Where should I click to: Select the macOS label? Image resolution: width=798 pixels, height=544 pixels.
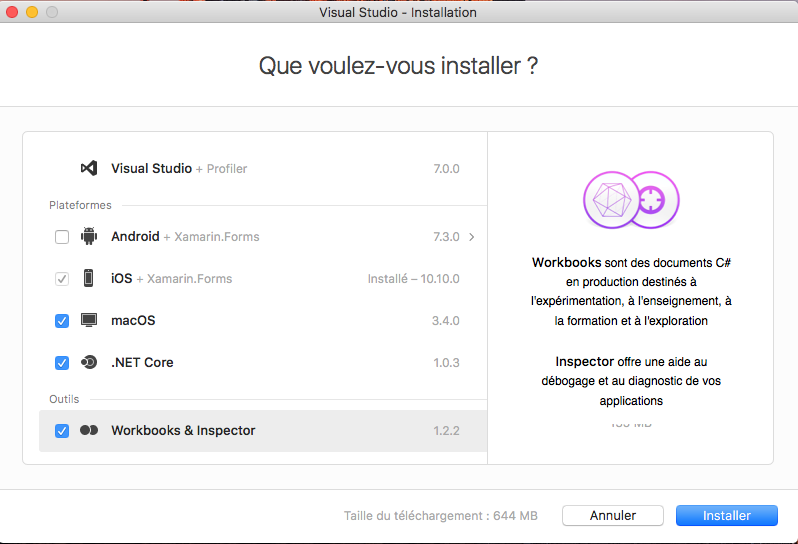(133, 321)
